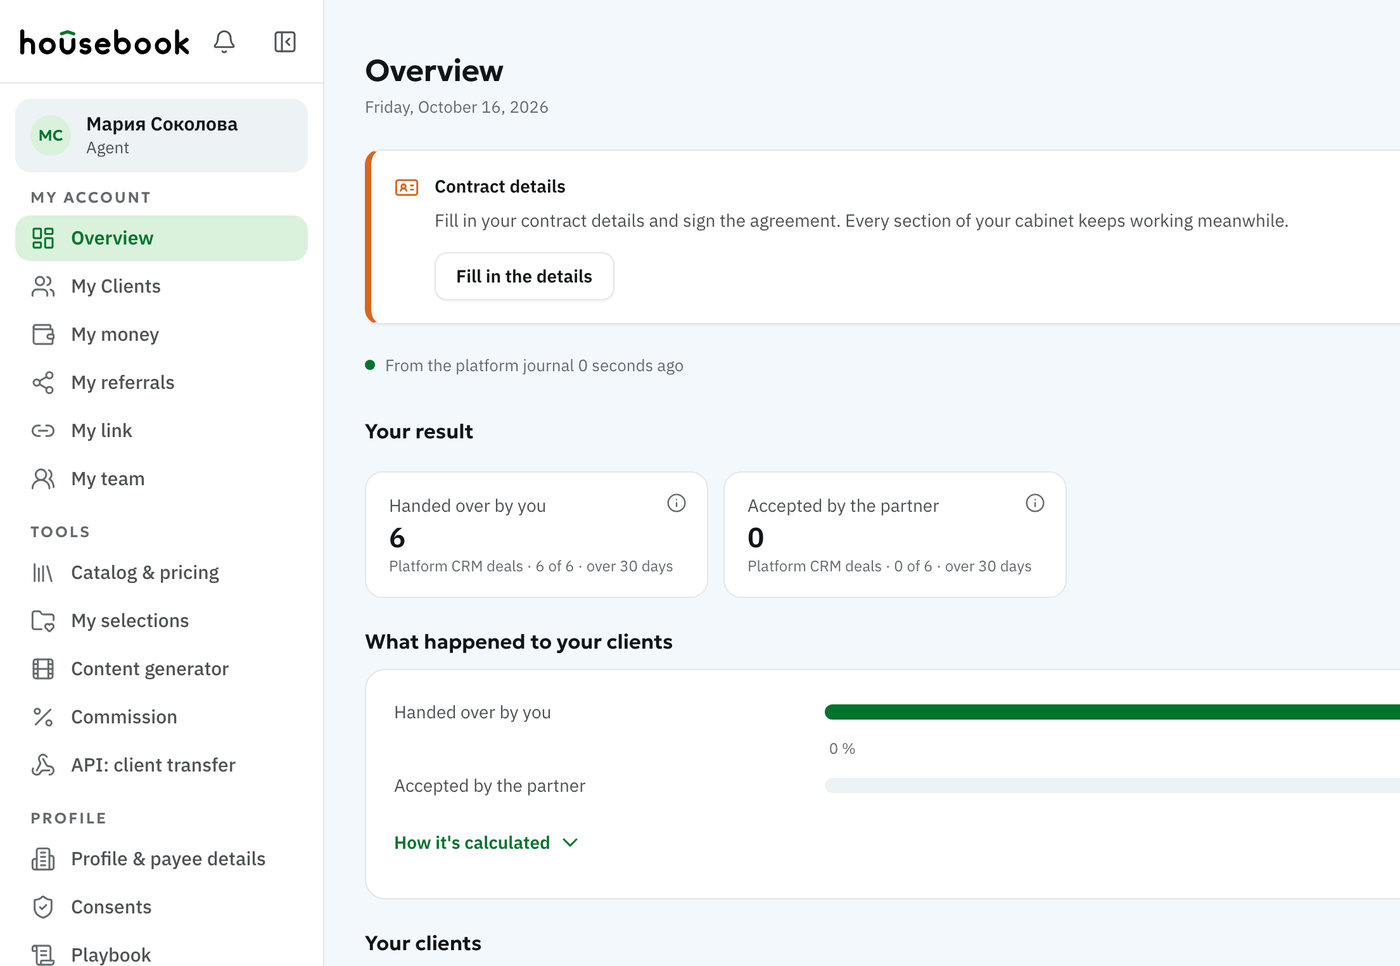The height and width of the screenshot is (966, 1400).
Task: Click the housebook logo
Action: [x=104, y=42]
